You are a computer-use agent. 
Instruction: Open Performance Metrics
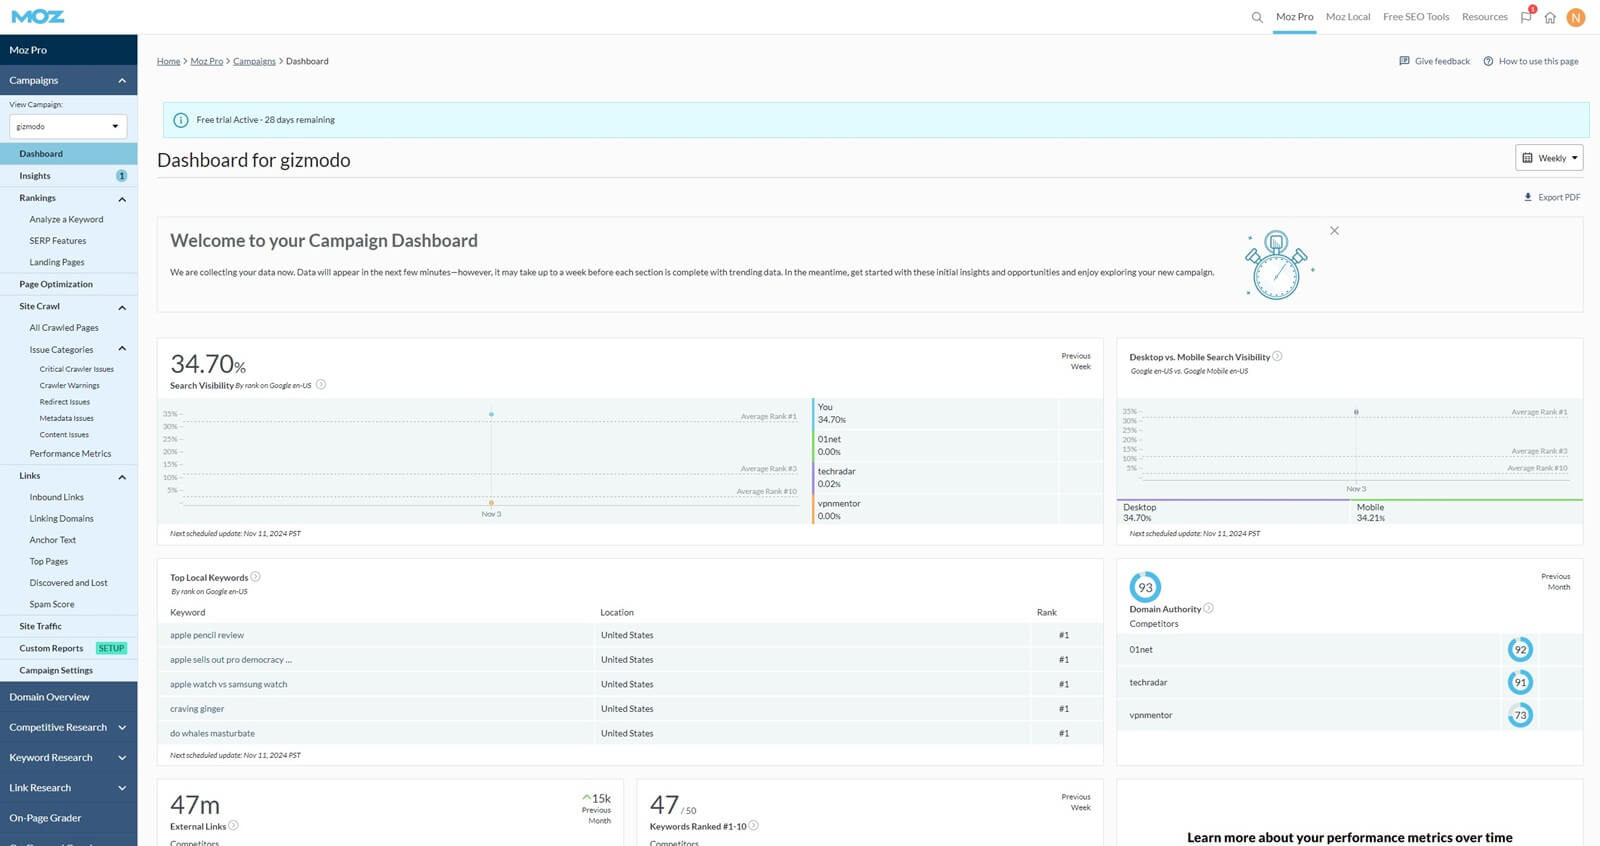pyautogui.click(x=70, y=454)
